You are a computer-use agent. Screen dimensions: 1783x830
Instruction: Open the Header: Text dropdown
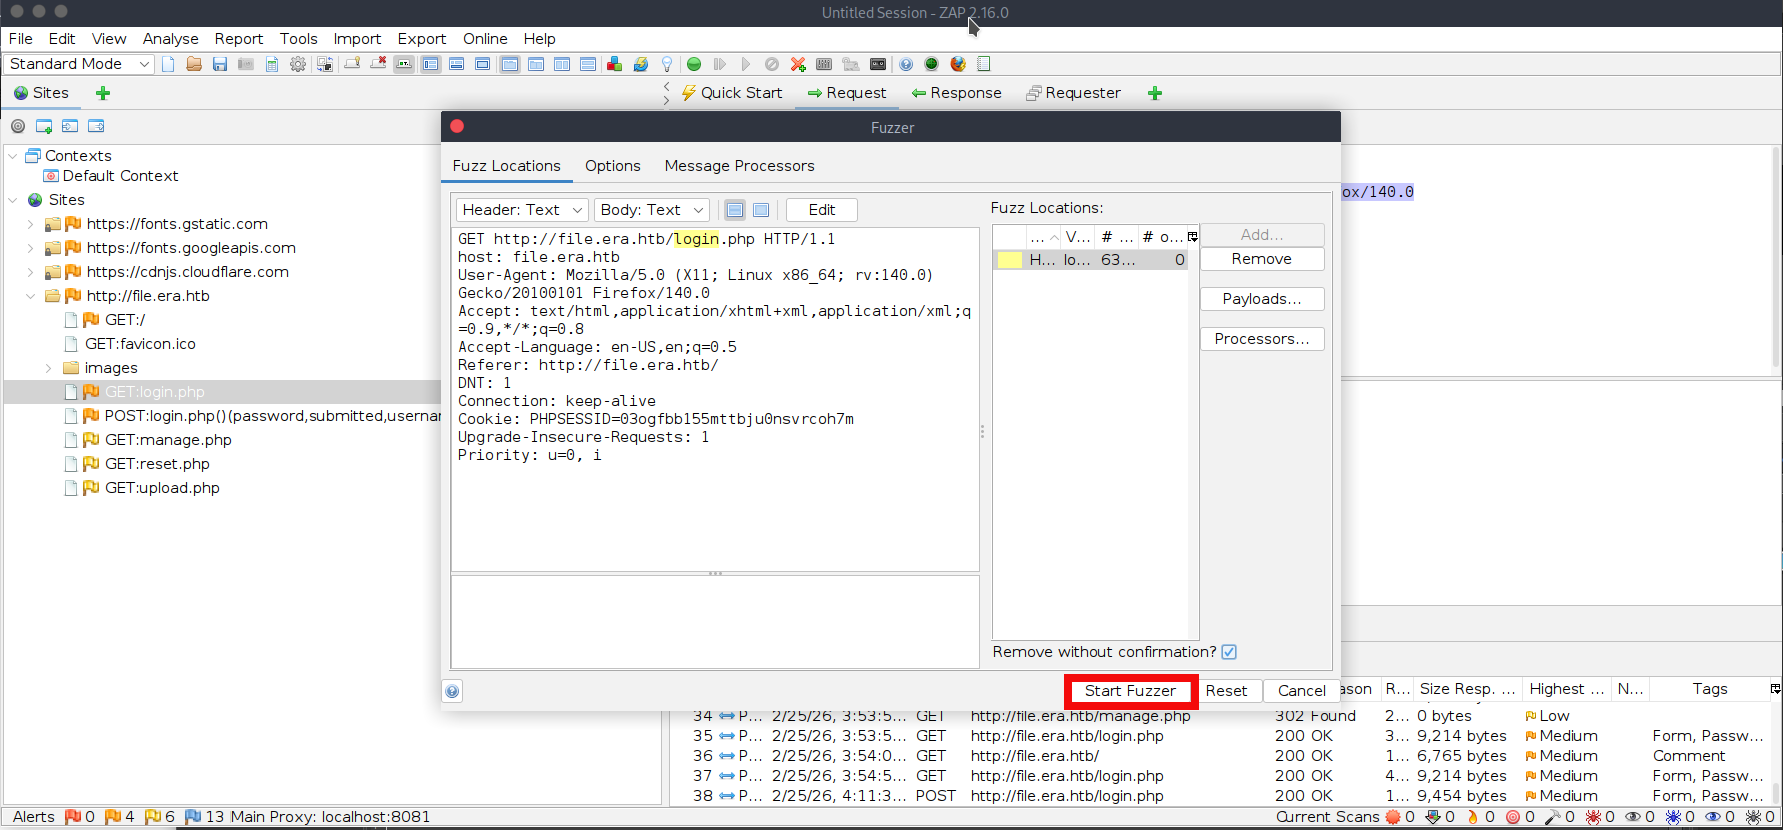click(x=522, y=210)
